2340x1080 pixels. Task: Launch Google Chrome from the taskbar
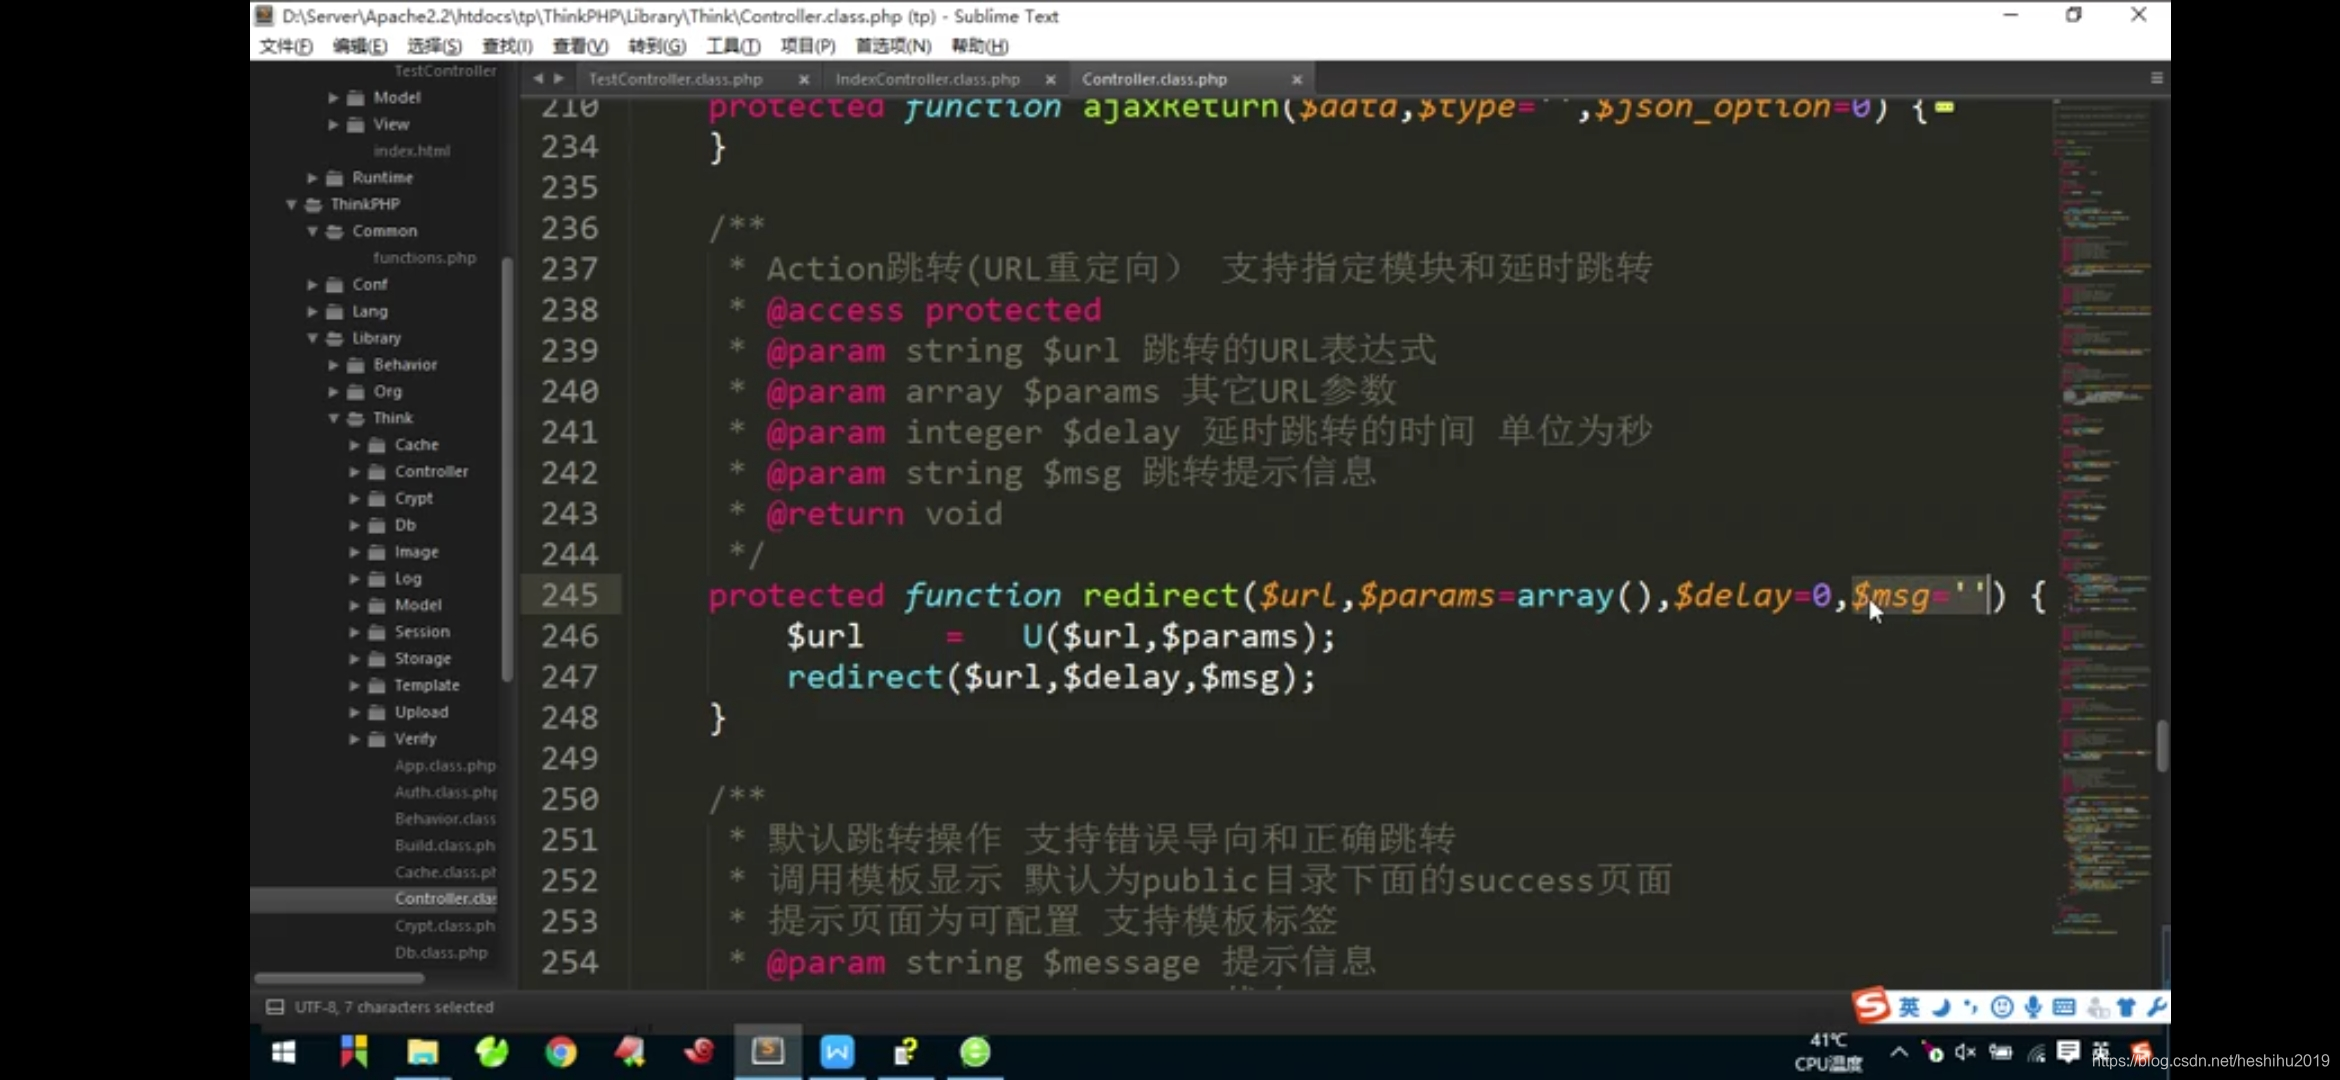point(561,1052)
